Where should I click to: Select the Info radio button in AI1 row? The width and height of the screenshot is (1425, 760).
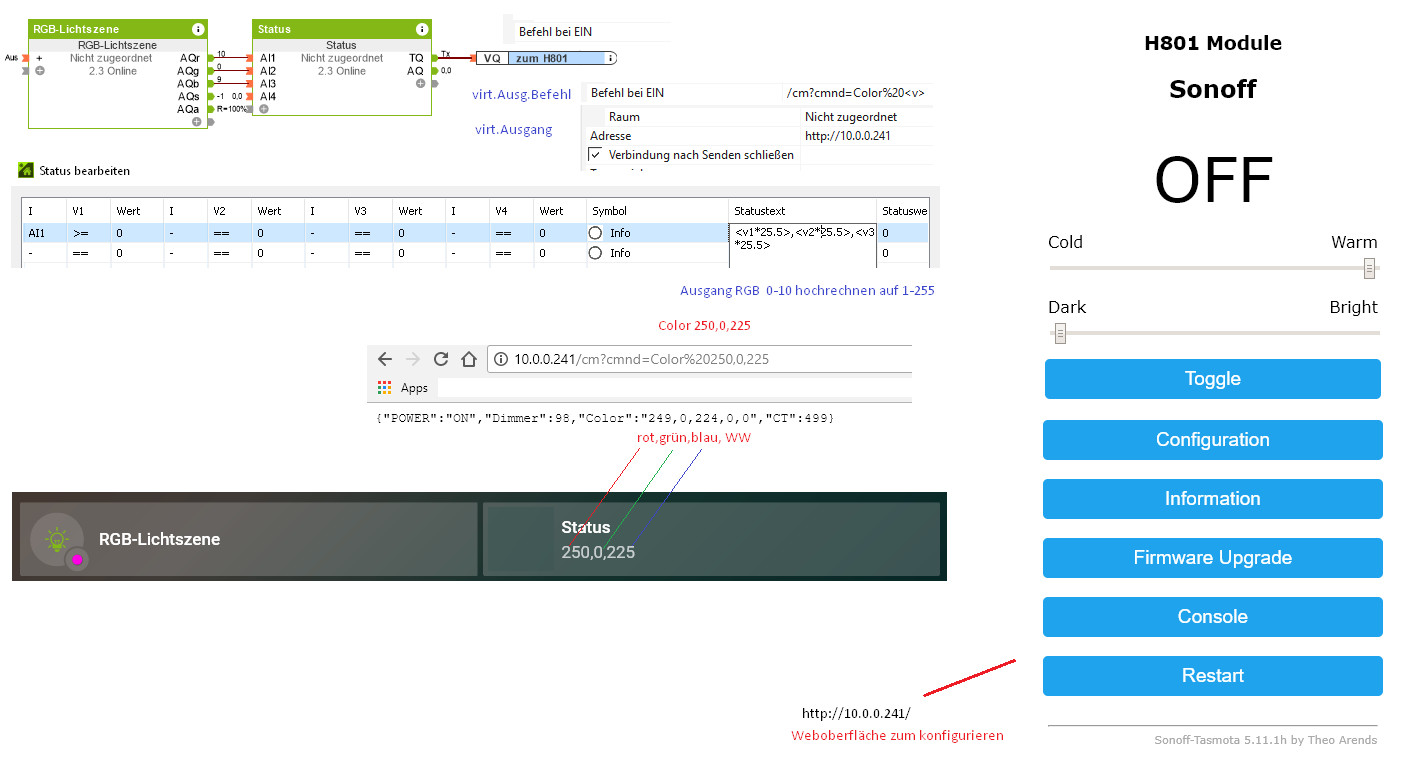[596, 233]
